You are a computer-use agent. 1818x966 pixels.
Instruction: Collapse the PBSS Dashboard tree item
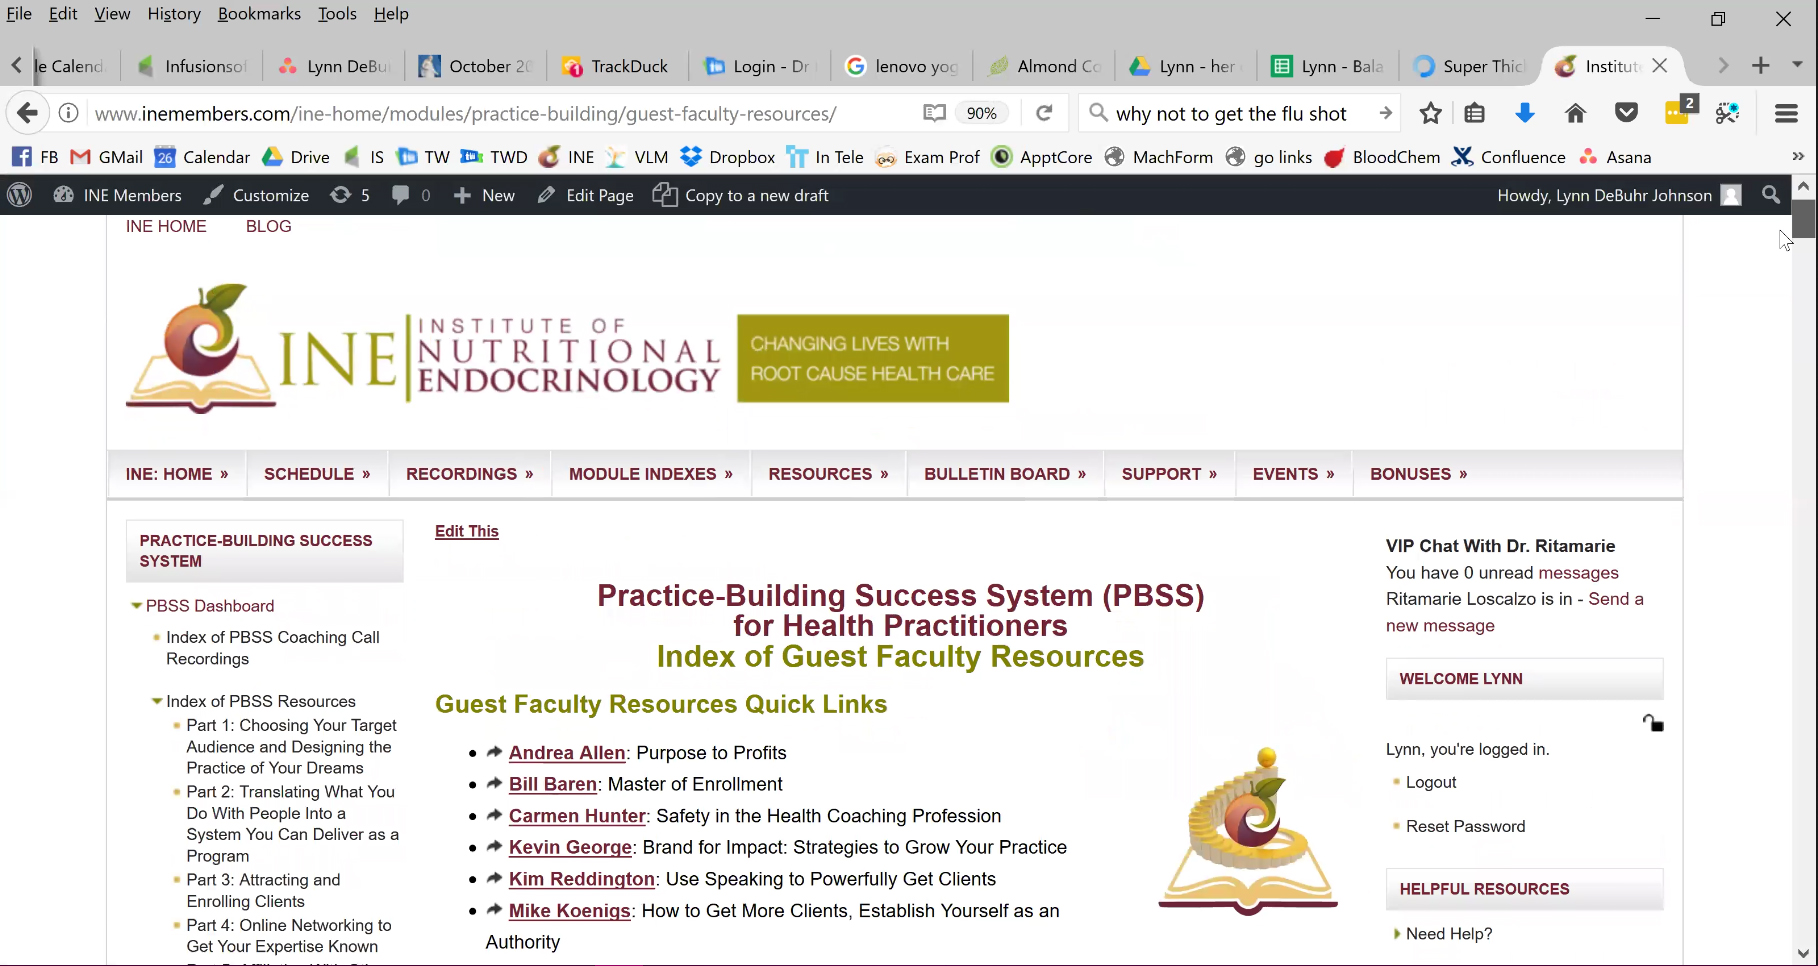coord(136,606)
